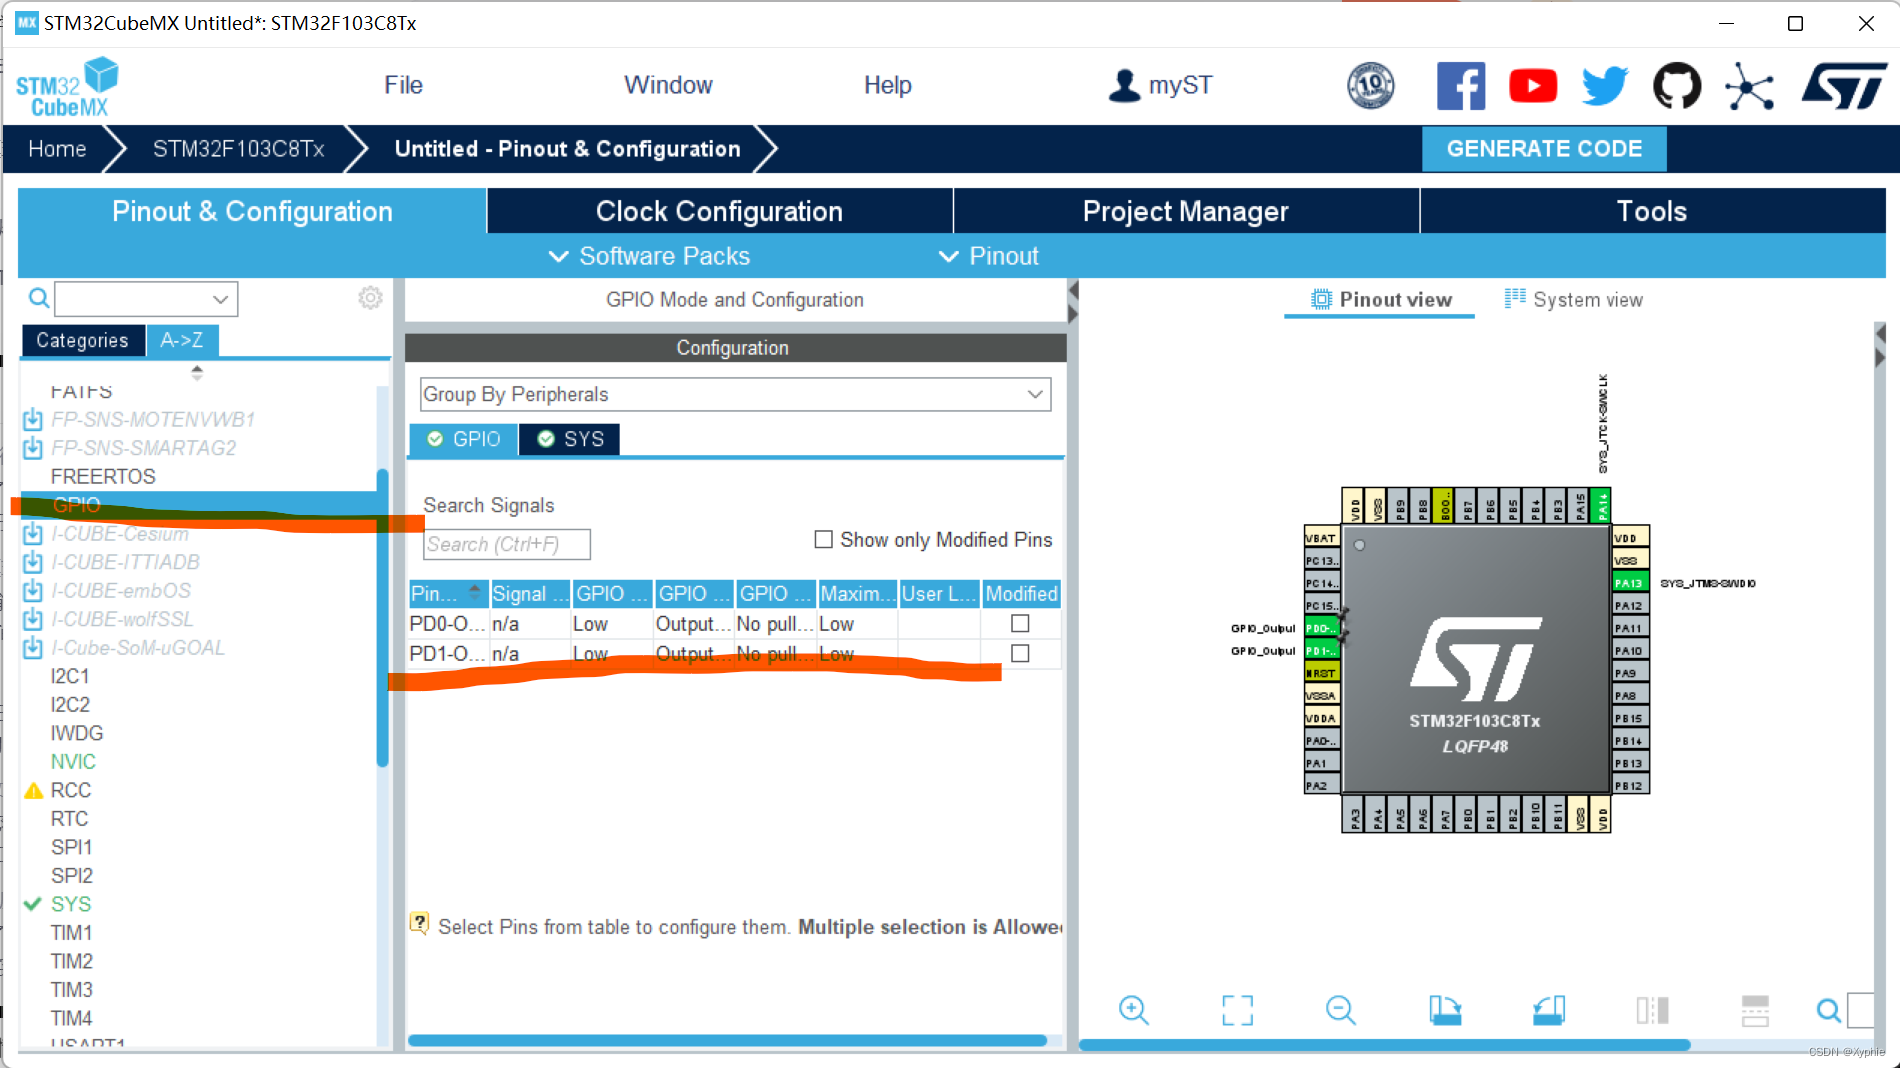1900x1068 pixels.
Task: Click the download icon next to I-CUBE-wolfSSL
Action: click(33, 619)
